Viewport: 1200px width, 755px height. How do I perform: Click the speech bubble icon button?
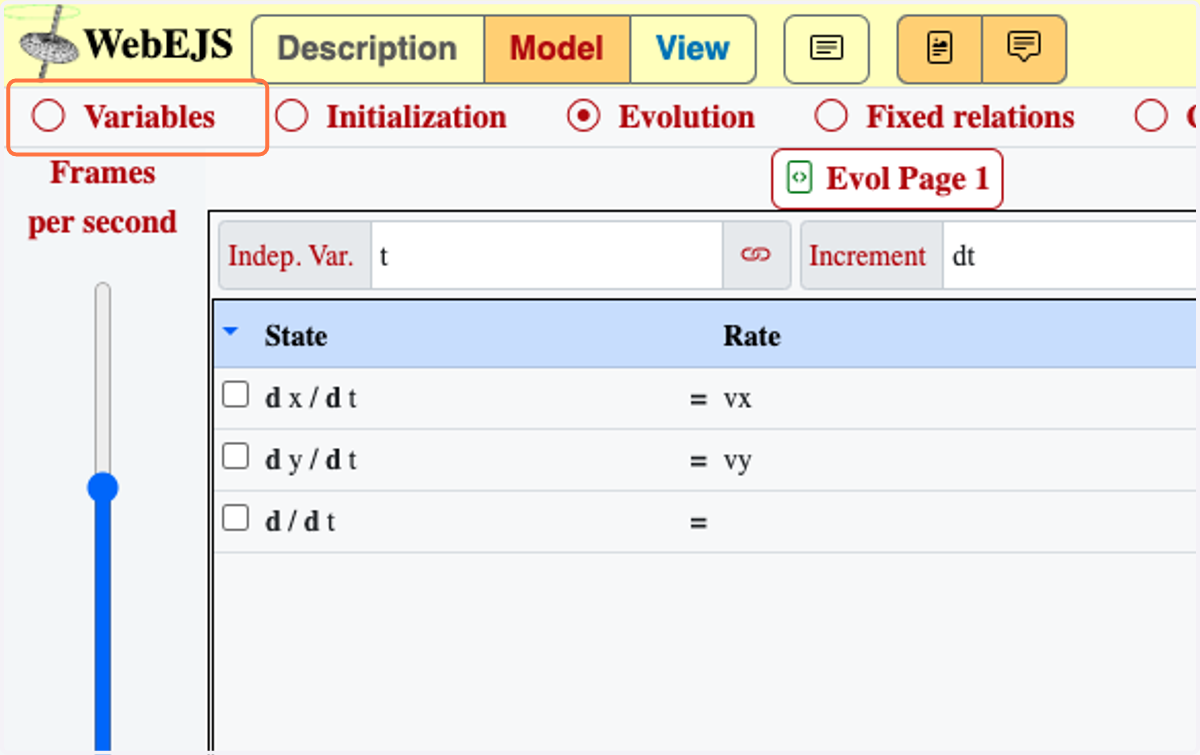tap(1024, 49)
